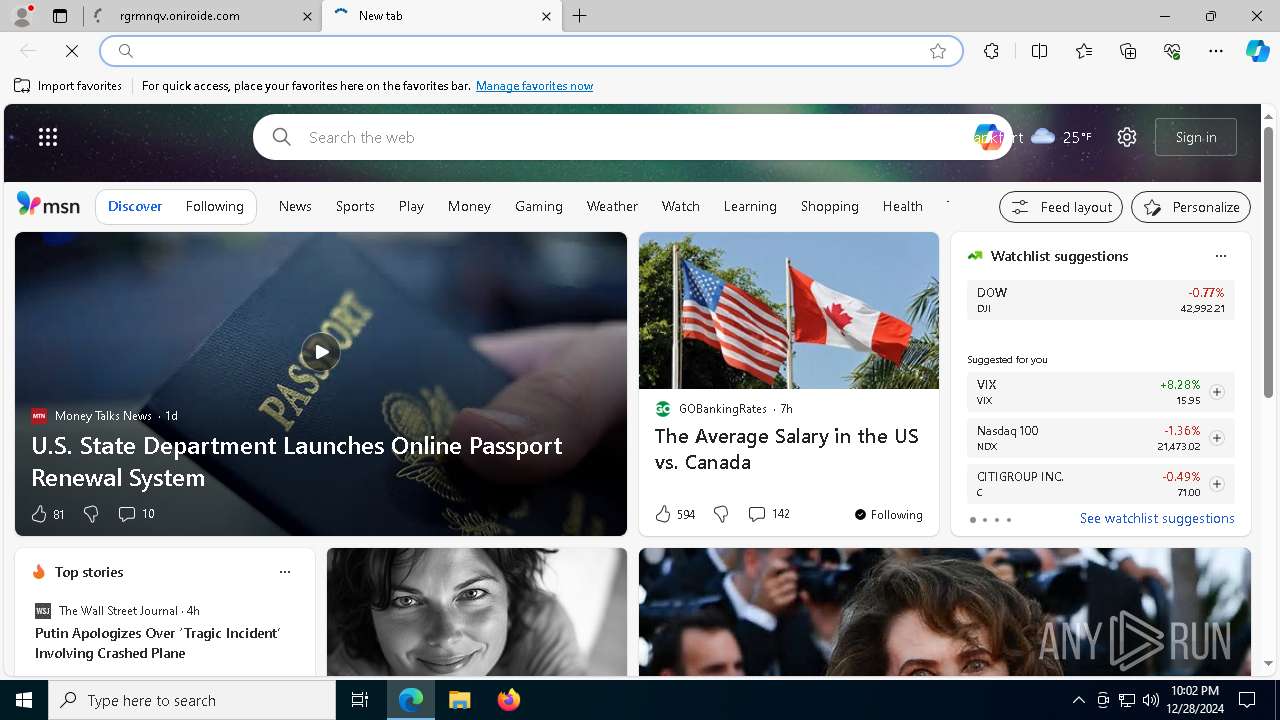Switch to the Following feed
1280x720 pixels.
click(214, 206)
